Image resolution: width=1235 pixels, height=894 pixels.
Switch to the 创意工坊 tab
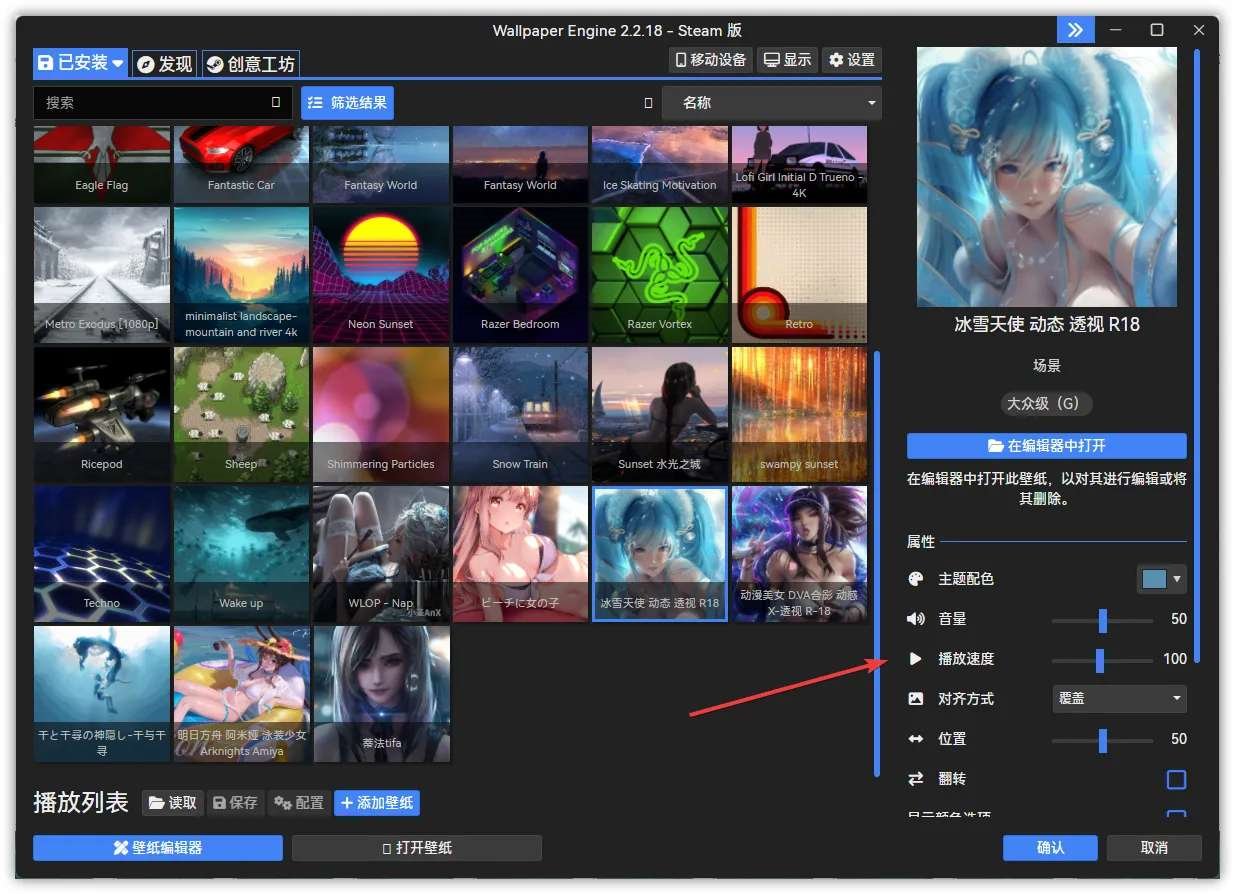tap(250, 62)
